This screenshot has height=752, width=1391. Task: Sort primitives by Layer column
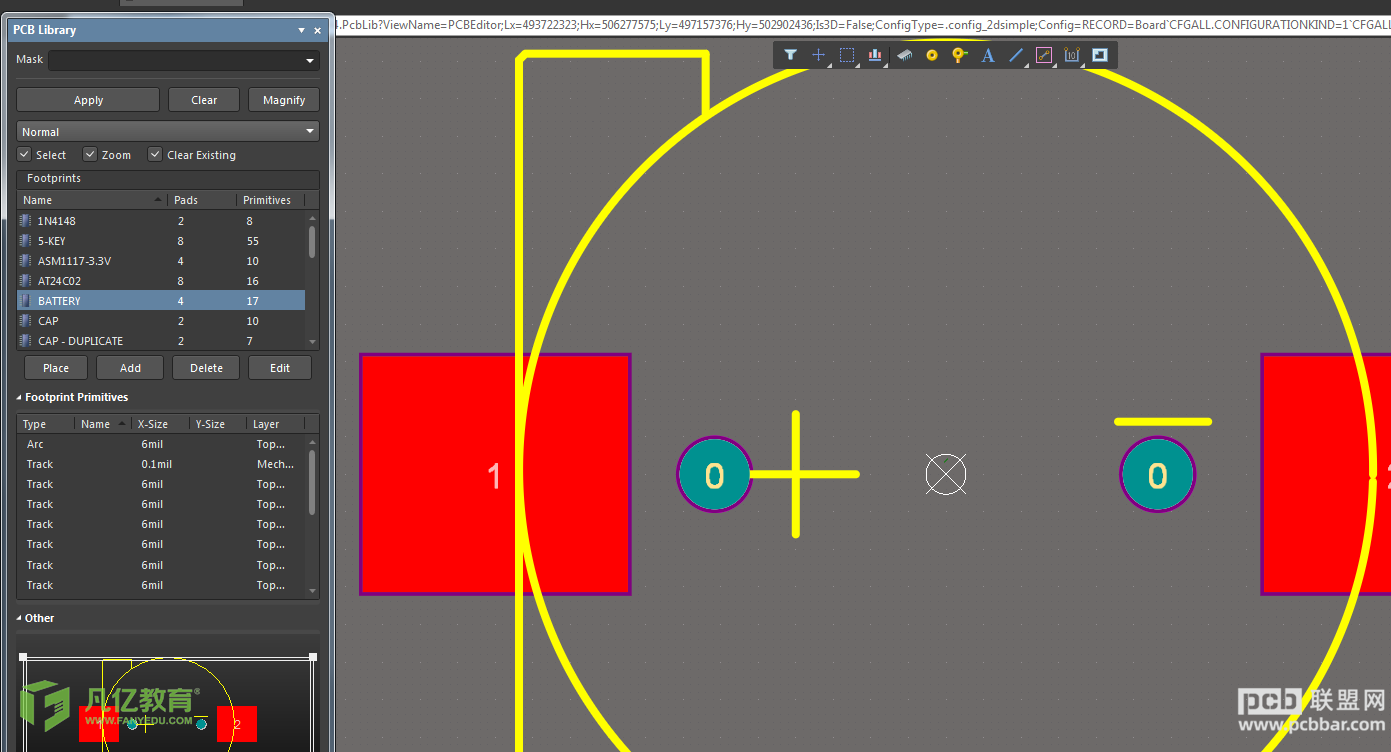click(x=275, y=424)
